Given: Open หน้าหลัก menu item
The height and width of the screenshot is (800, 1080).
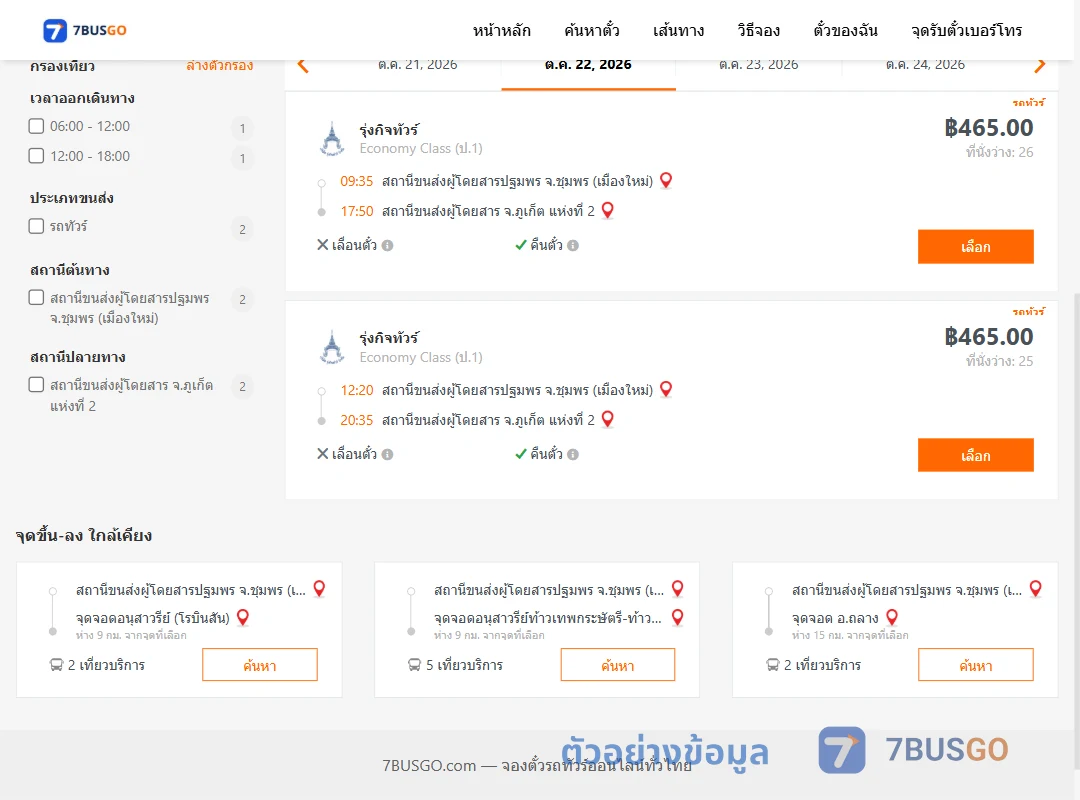Looking at the screenshot, I should pos(501,31).
